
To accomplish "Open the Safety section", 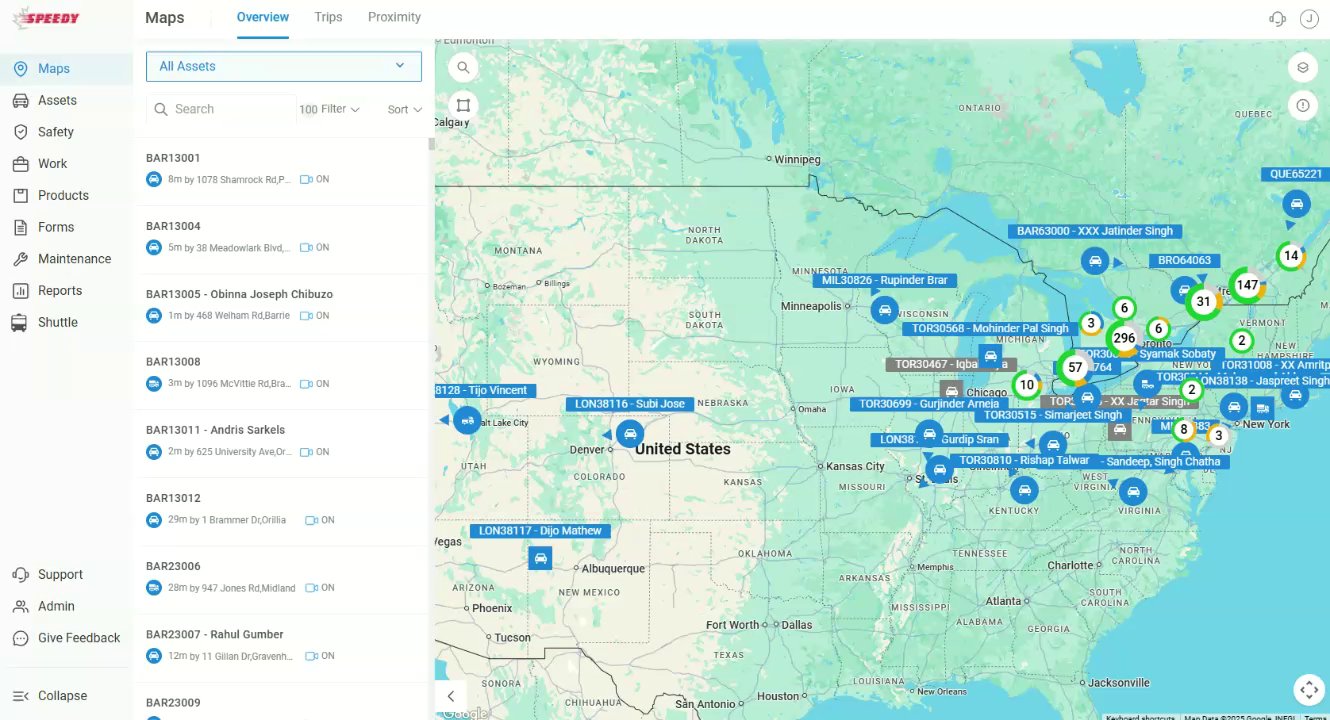I will (x=66, y=132).
